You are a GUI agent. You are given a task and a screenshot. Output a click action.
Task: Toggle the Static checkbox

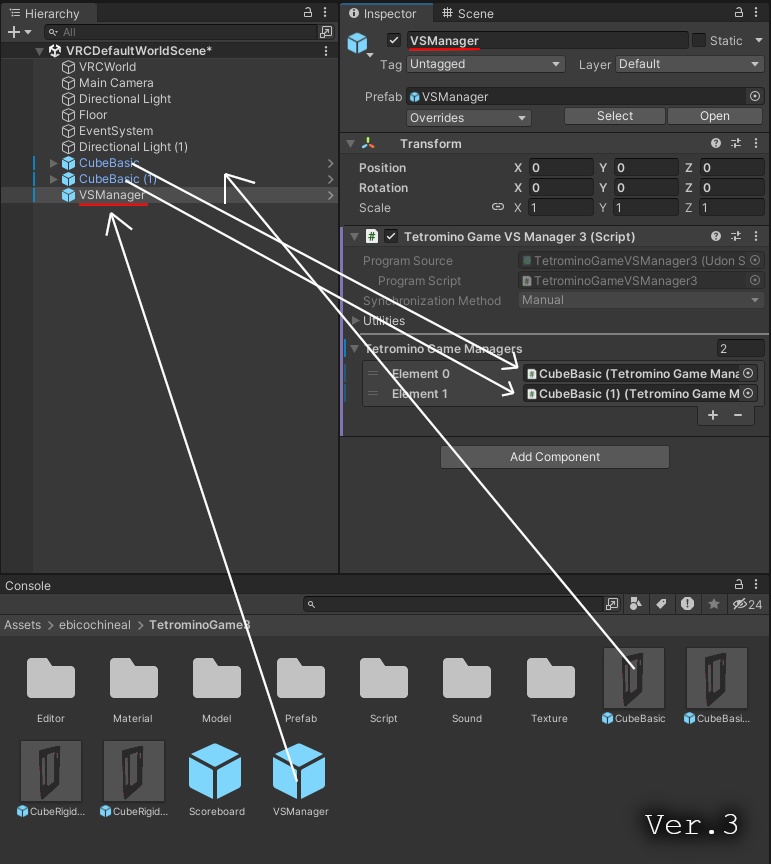point(698,40)
